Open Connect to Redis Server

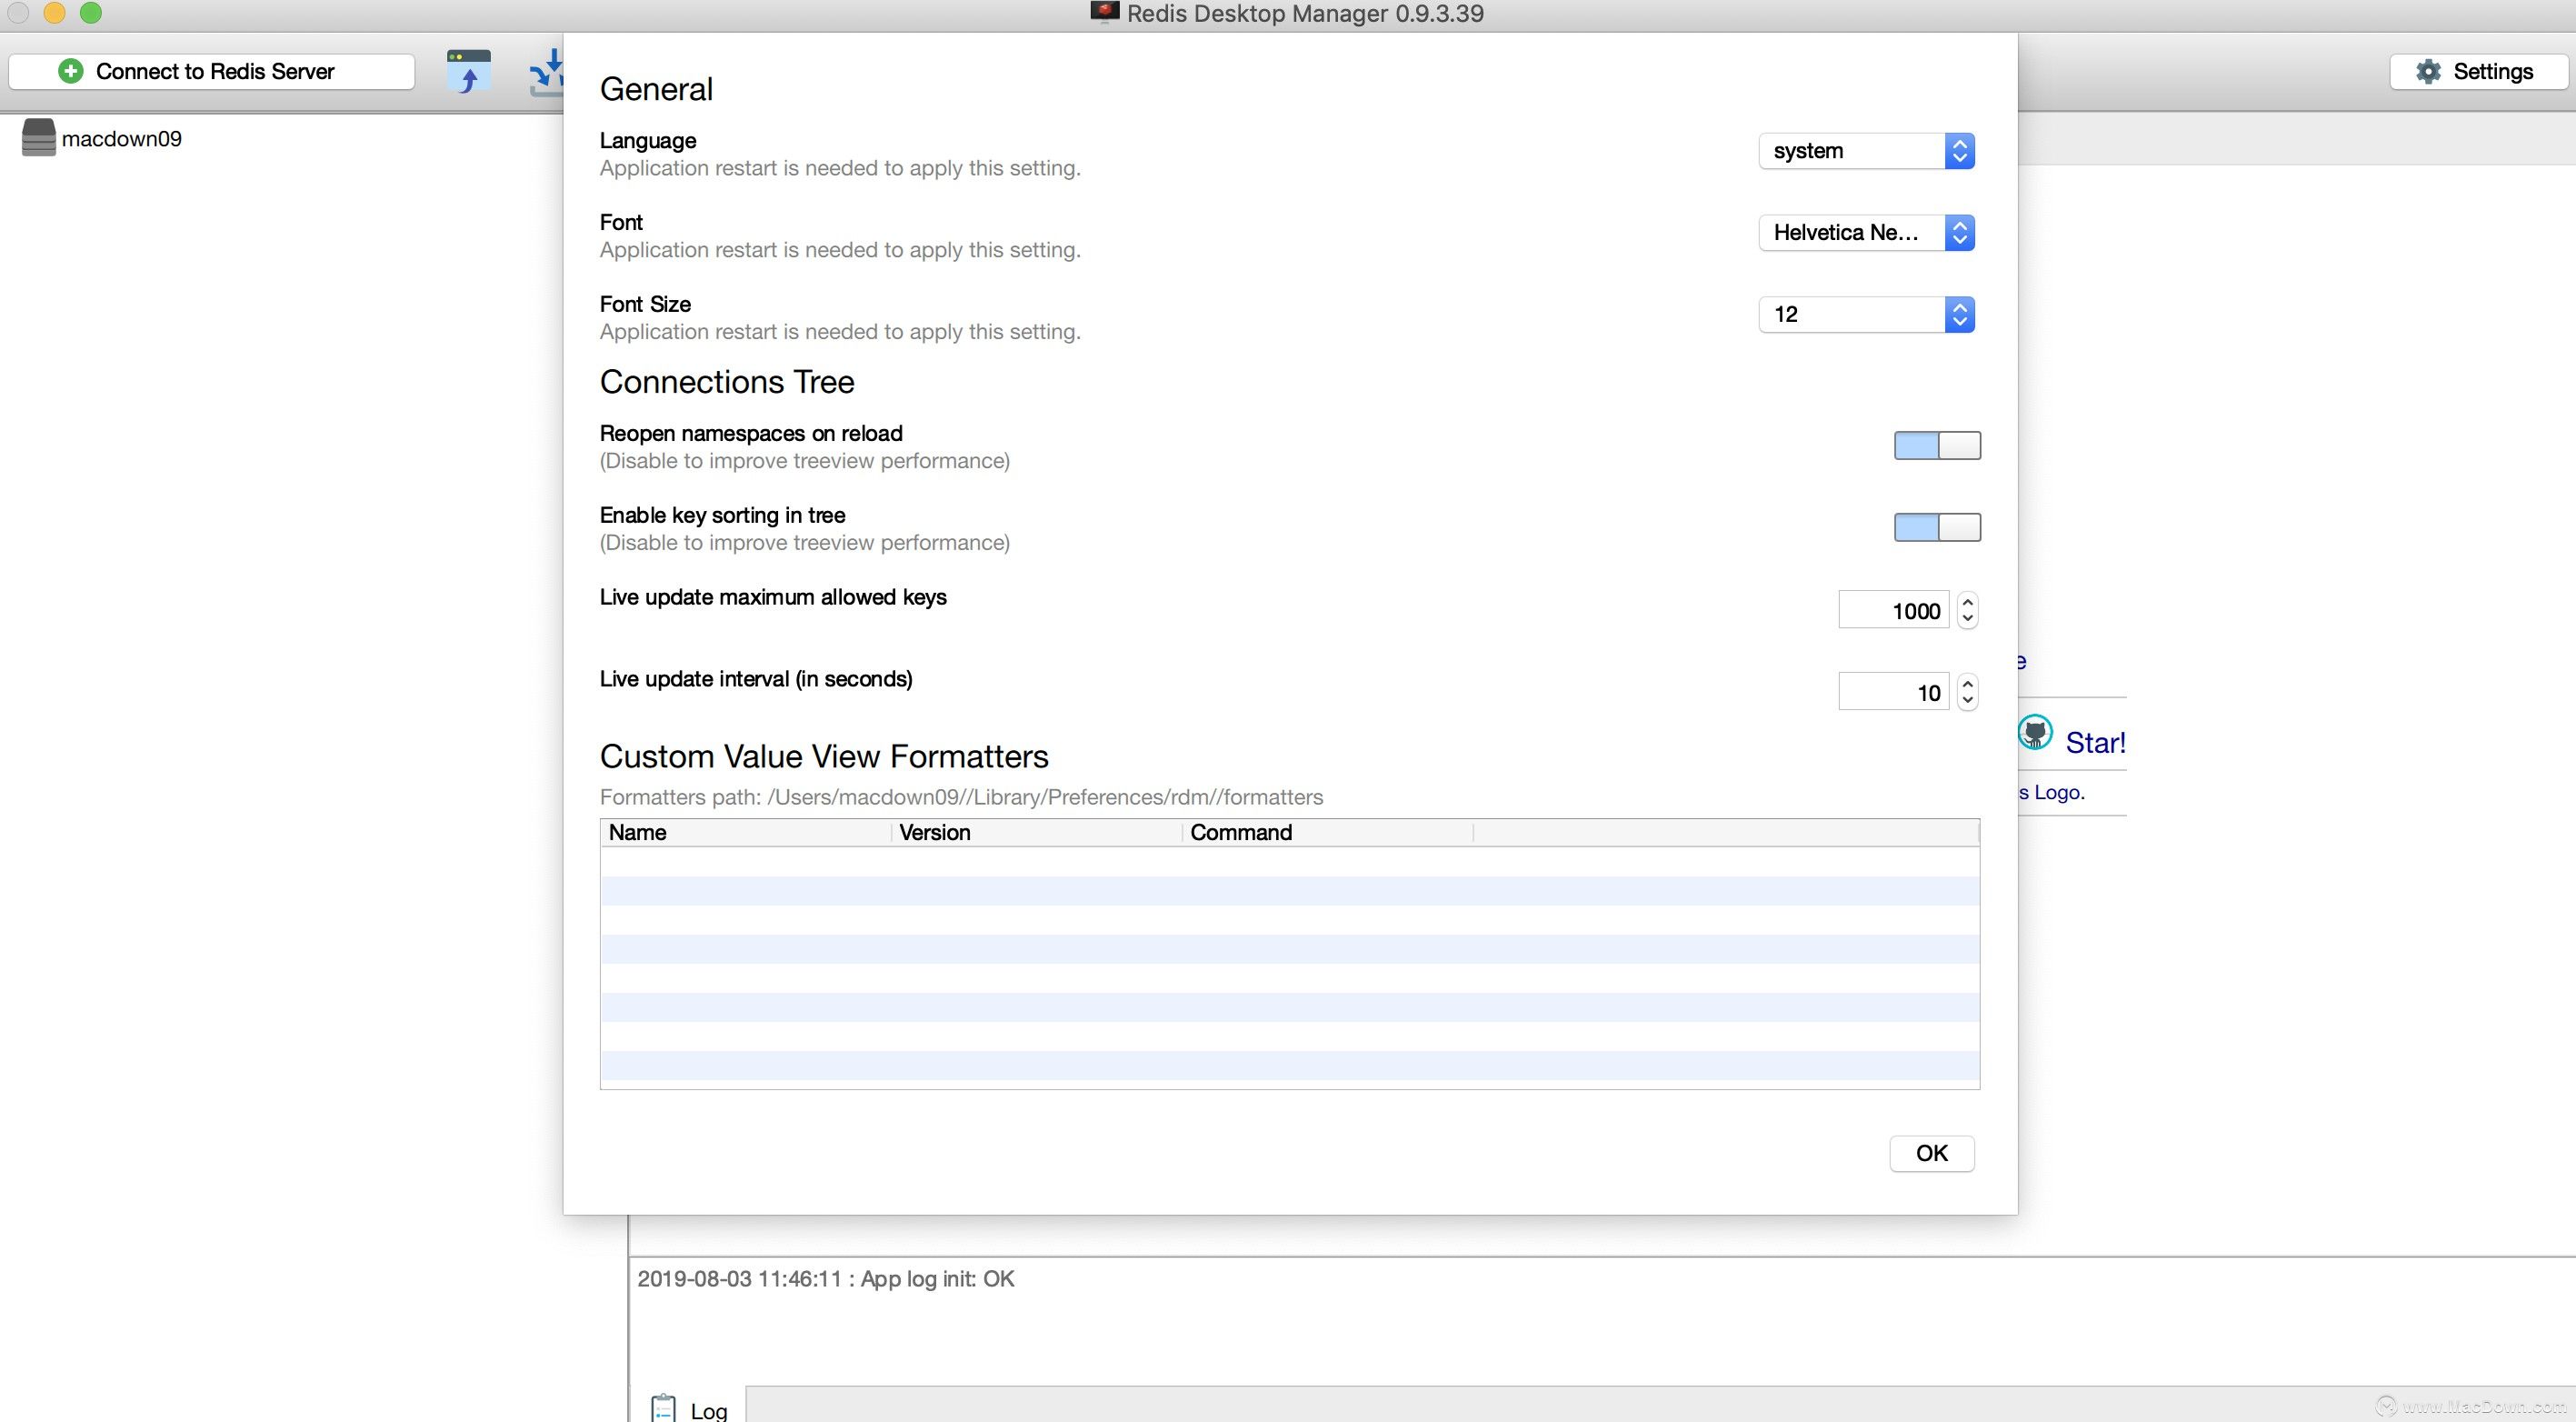click(x=211, y=71)
